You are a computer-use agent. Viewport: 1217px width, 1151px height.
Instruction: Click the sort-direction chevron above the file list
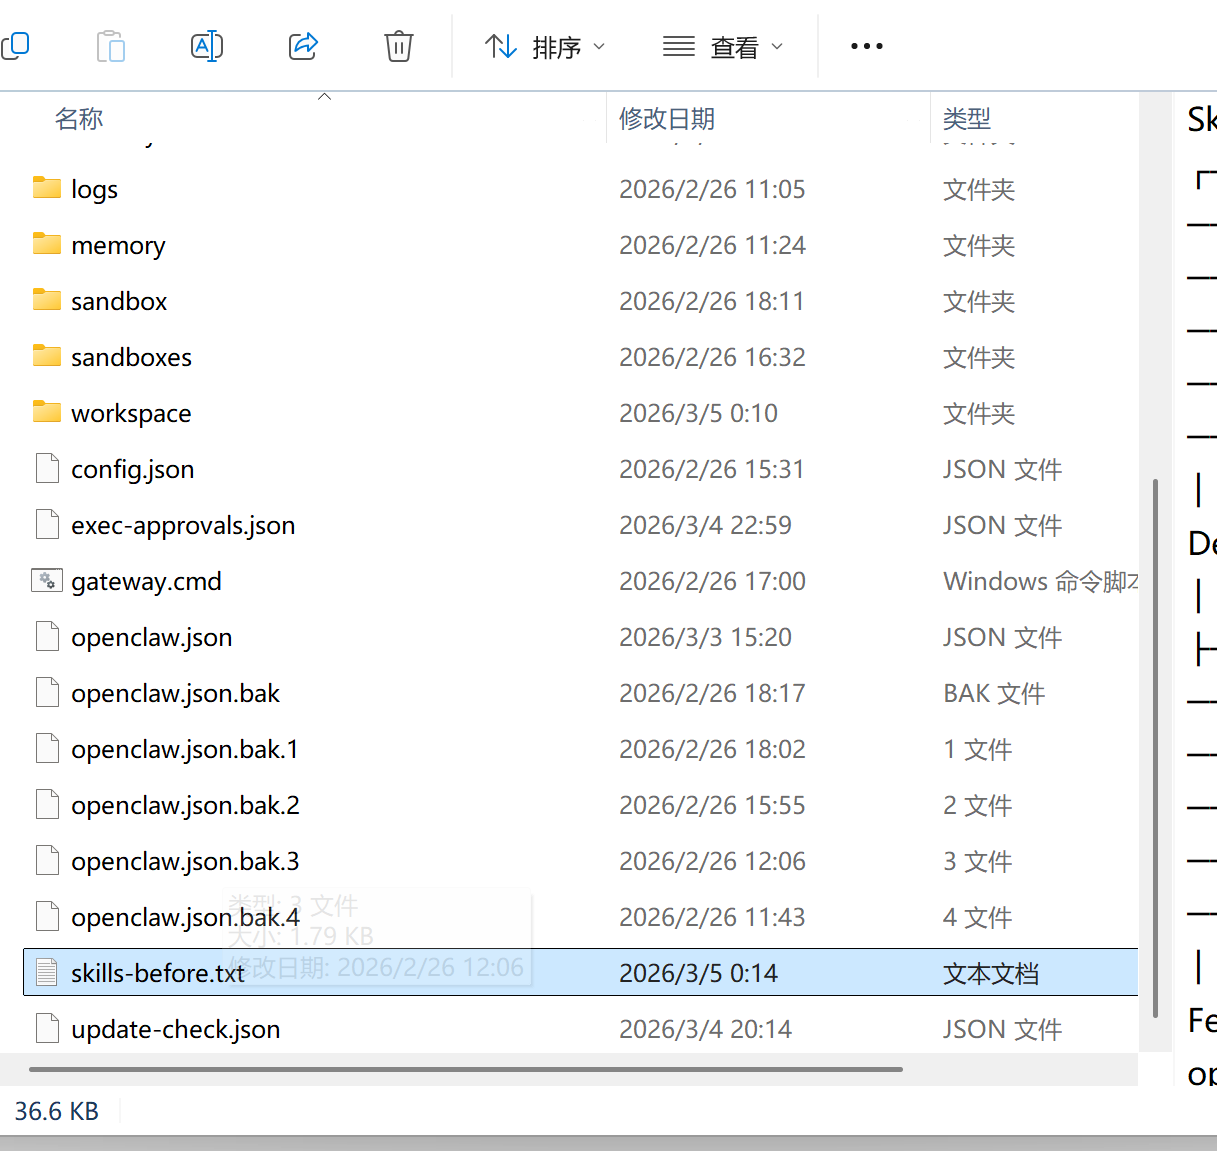(324, 96)
